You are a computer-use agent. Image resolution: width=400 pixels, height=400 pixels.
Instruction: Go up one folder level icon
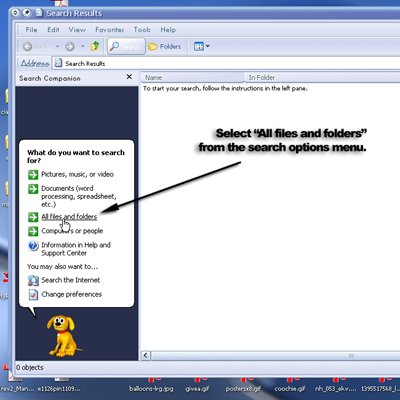95,46
